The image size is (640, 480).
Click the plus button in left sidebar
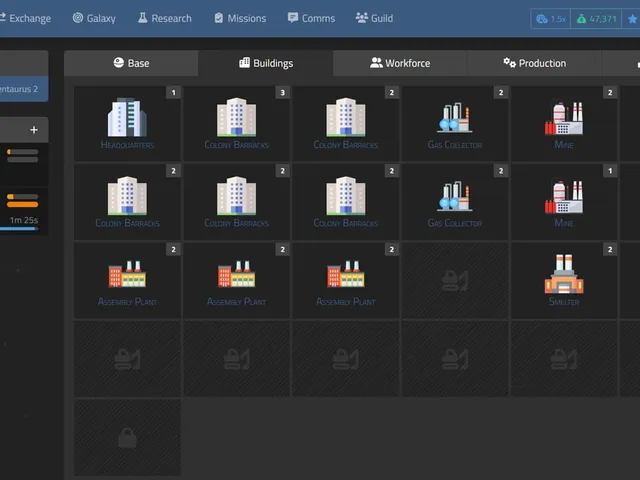[34, 130]
